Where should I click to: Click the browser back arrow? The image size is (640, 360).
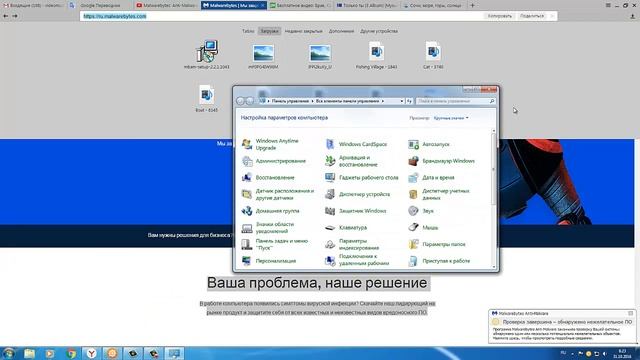(6, 16)
